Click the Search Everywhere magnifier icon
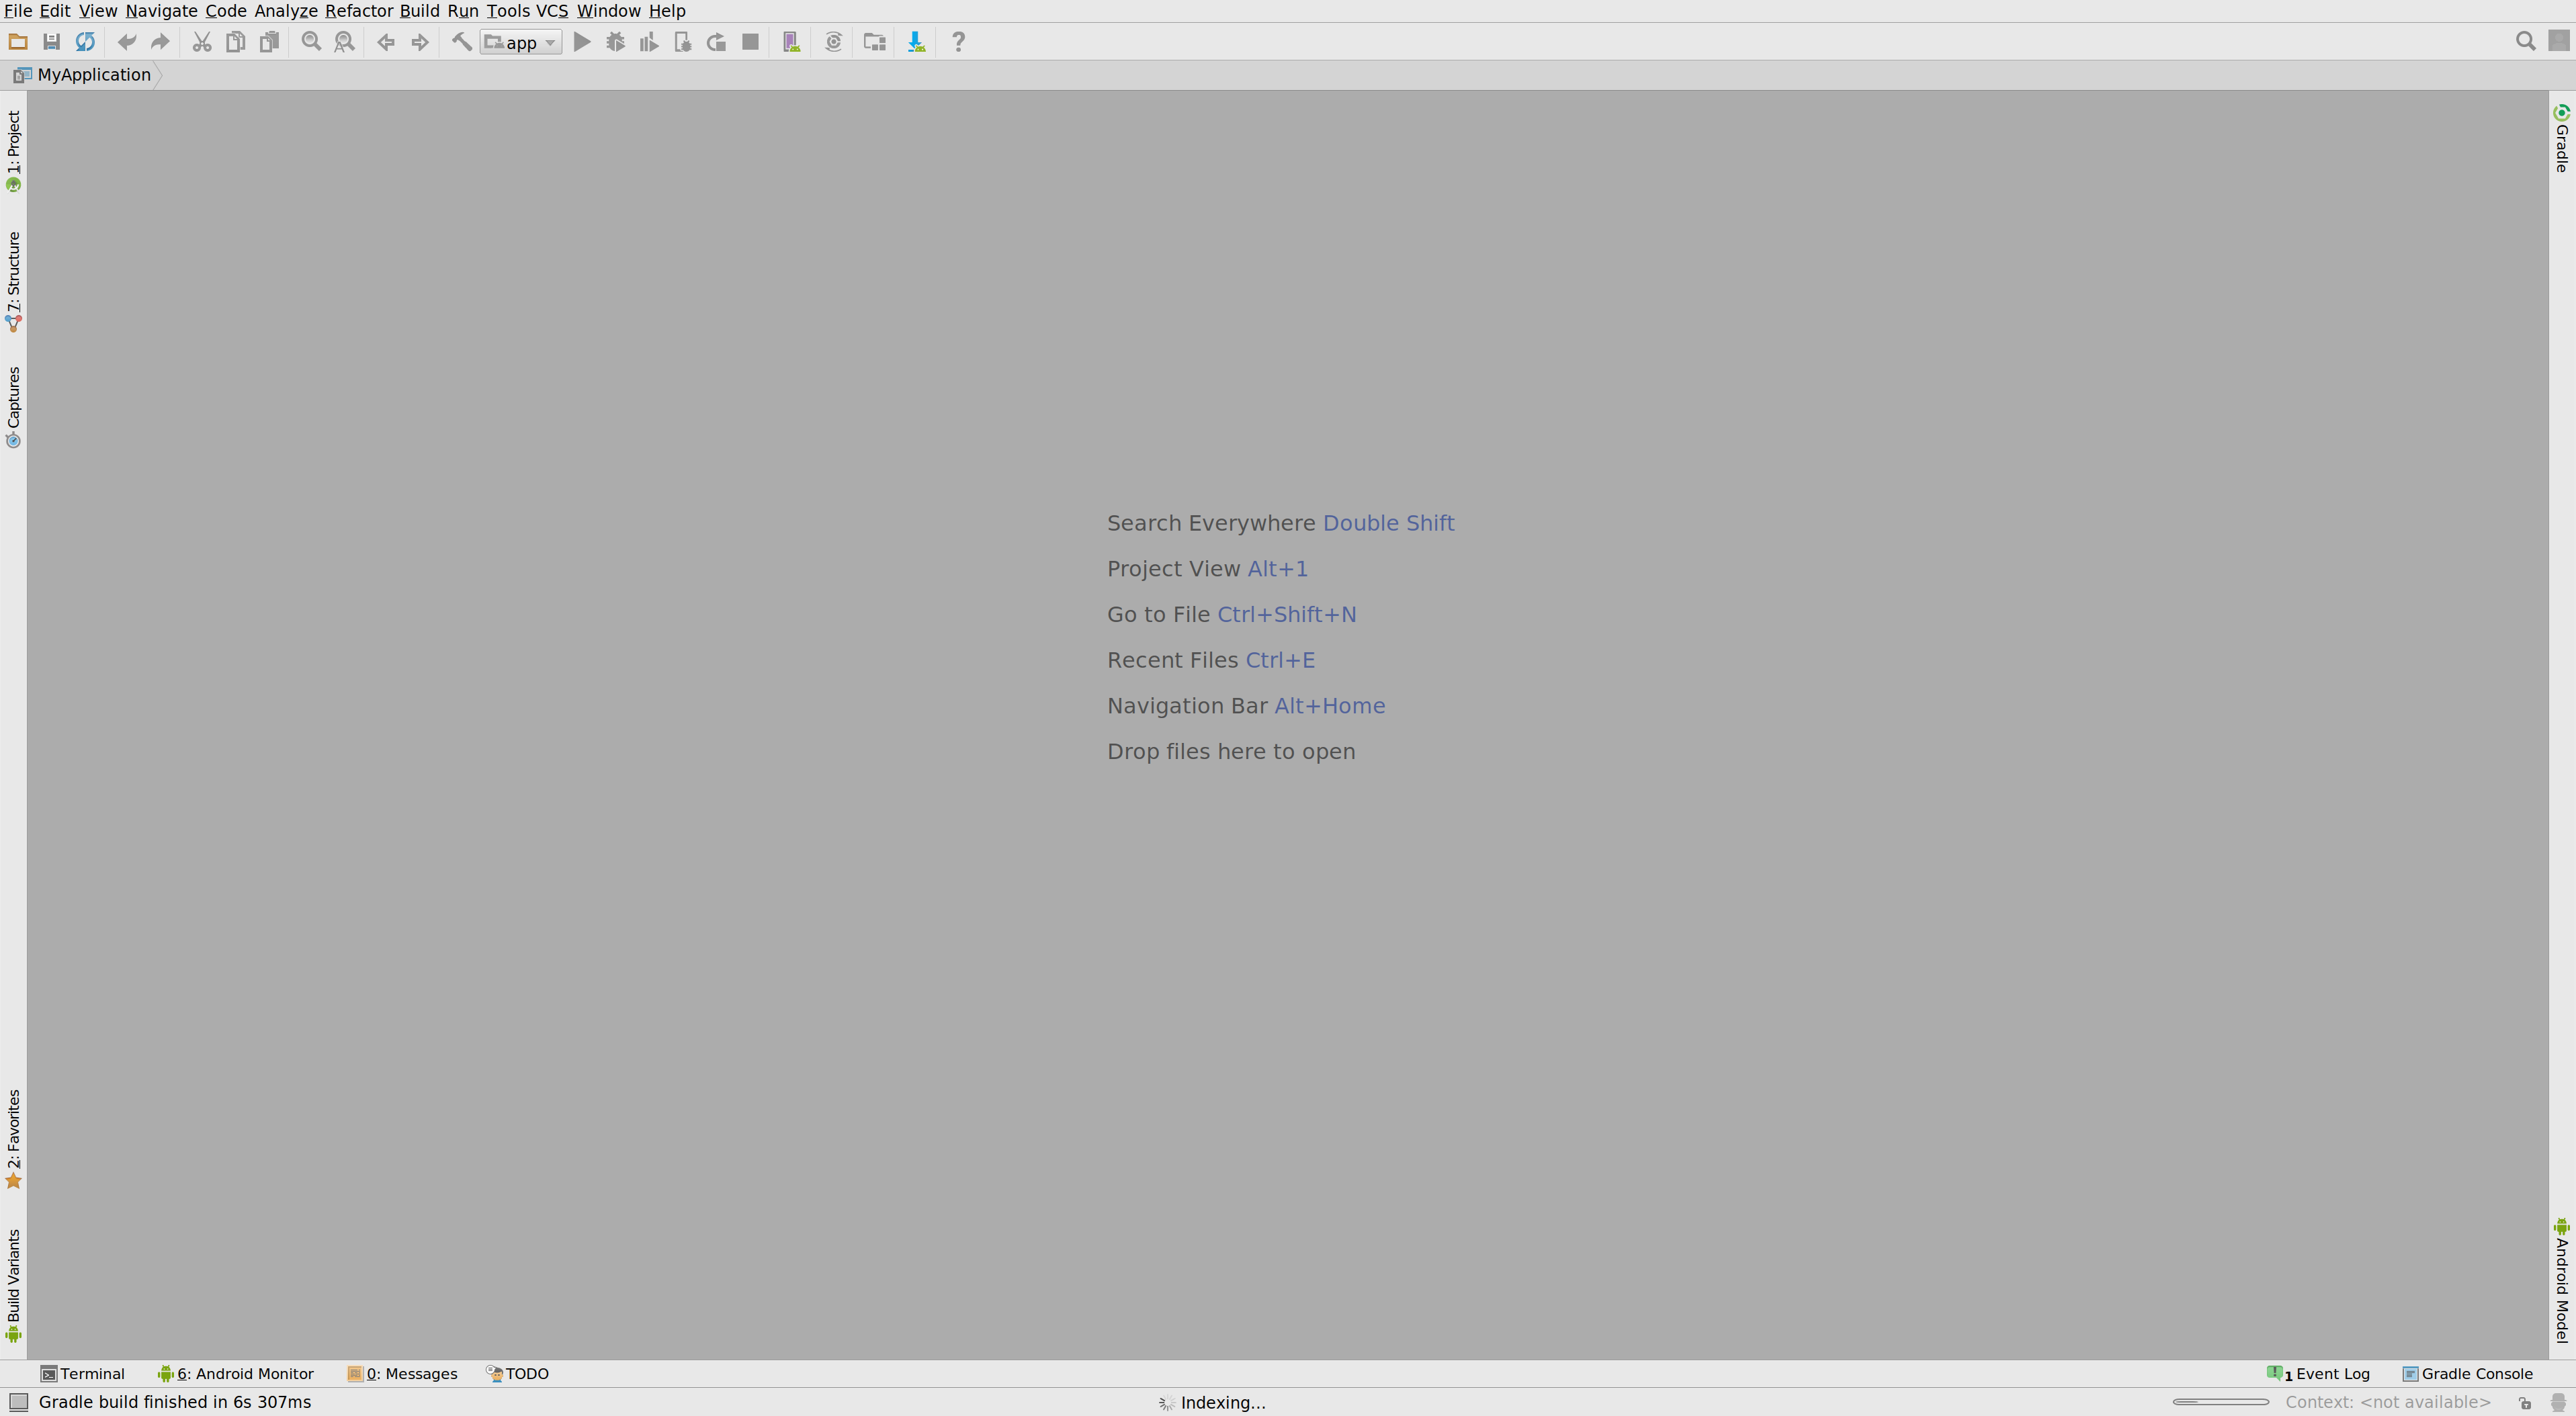2576x1416 pixels. coord(2525,41)
